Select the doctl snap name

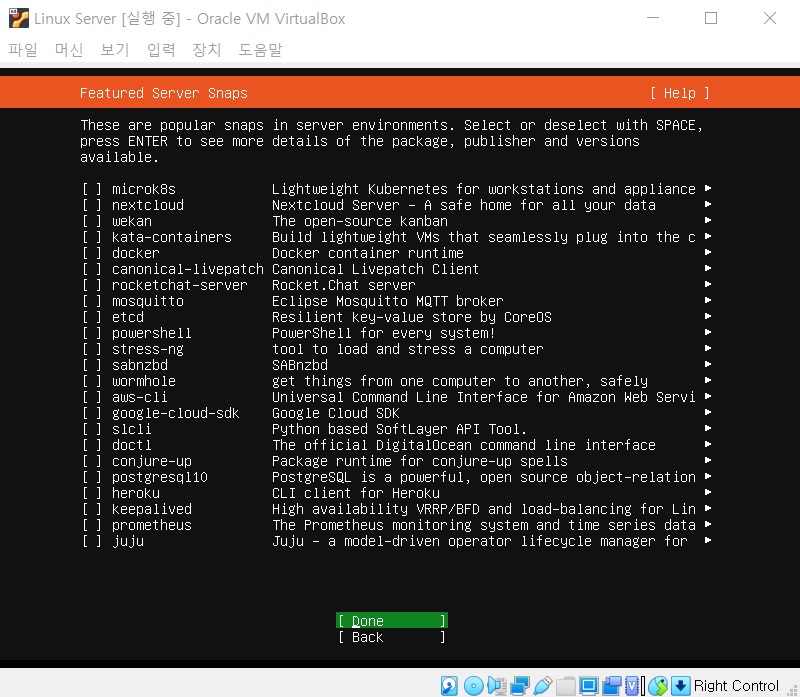coord(132,445)
